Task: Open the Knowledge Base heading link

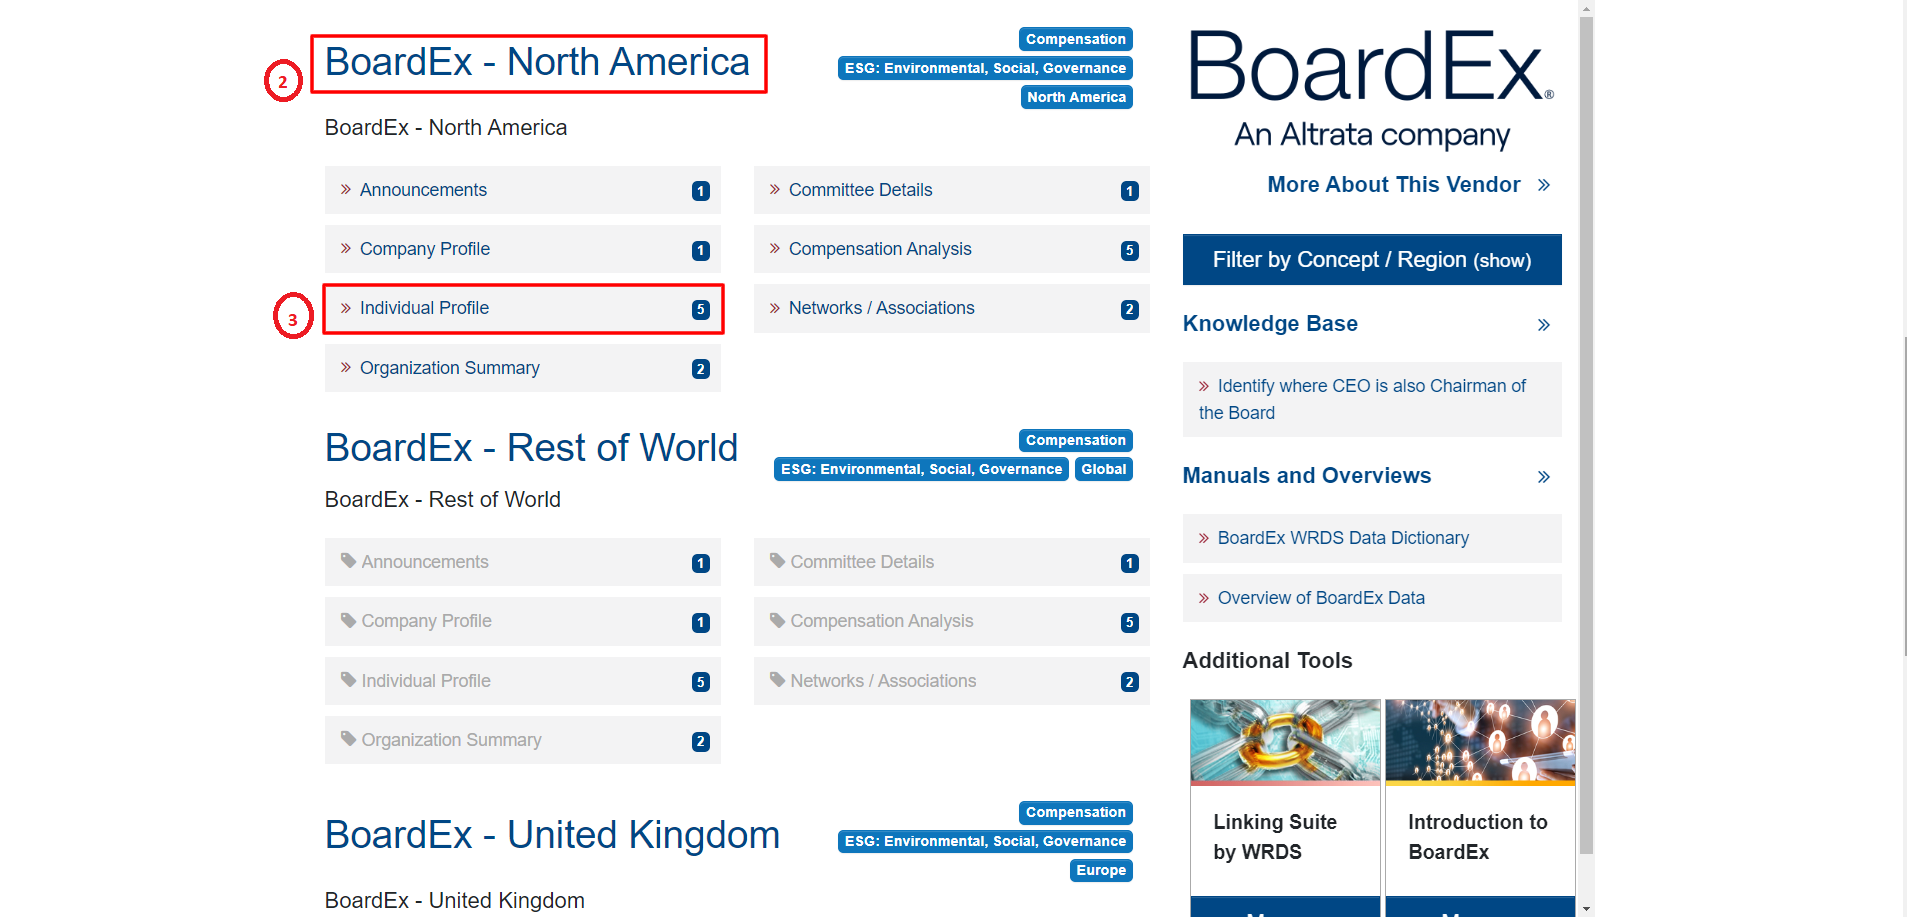Action: click(x=1270, y=324)
